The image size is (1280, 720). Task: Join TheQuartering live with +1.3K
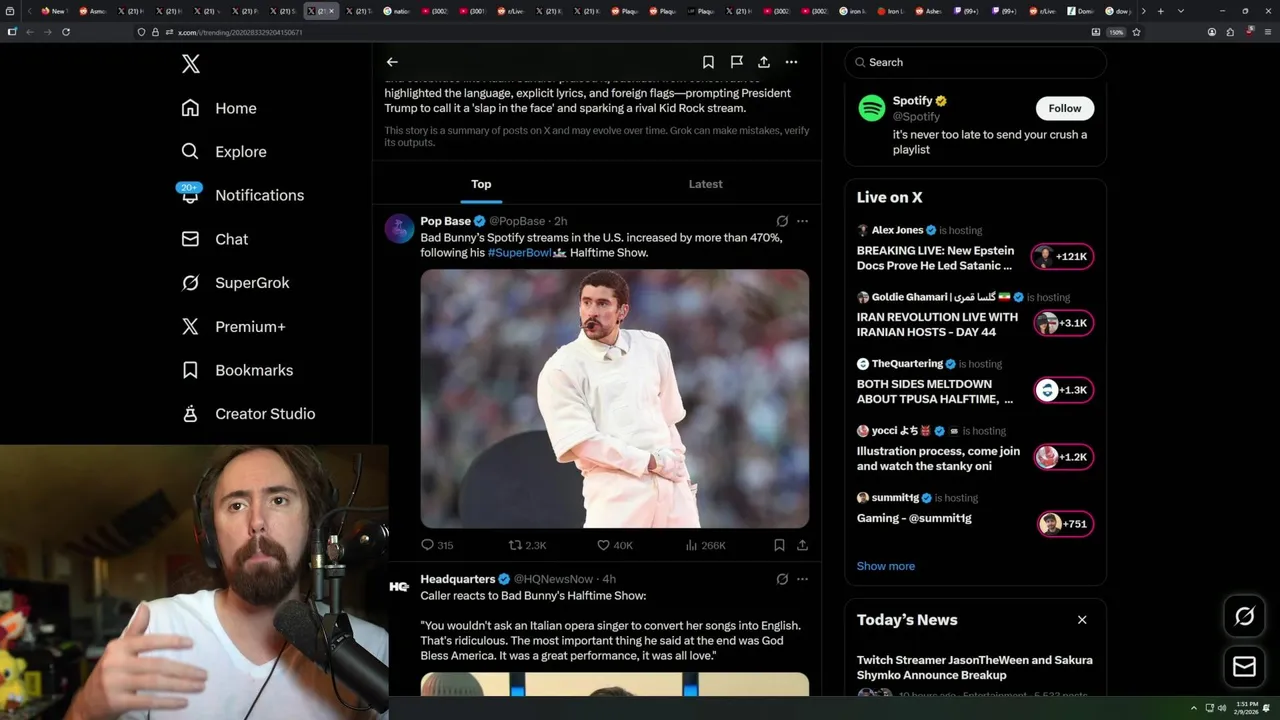coord(1063,390)
